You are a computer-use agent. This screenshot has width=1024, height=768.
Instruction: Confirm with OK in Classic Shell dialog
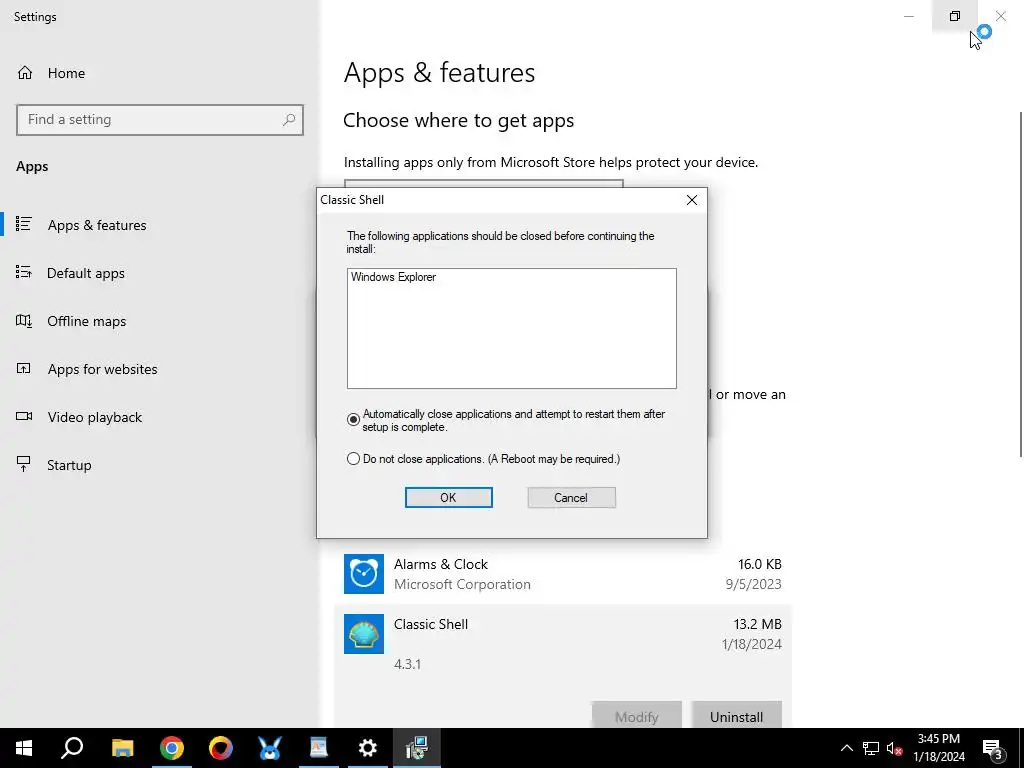click(449, 498)
